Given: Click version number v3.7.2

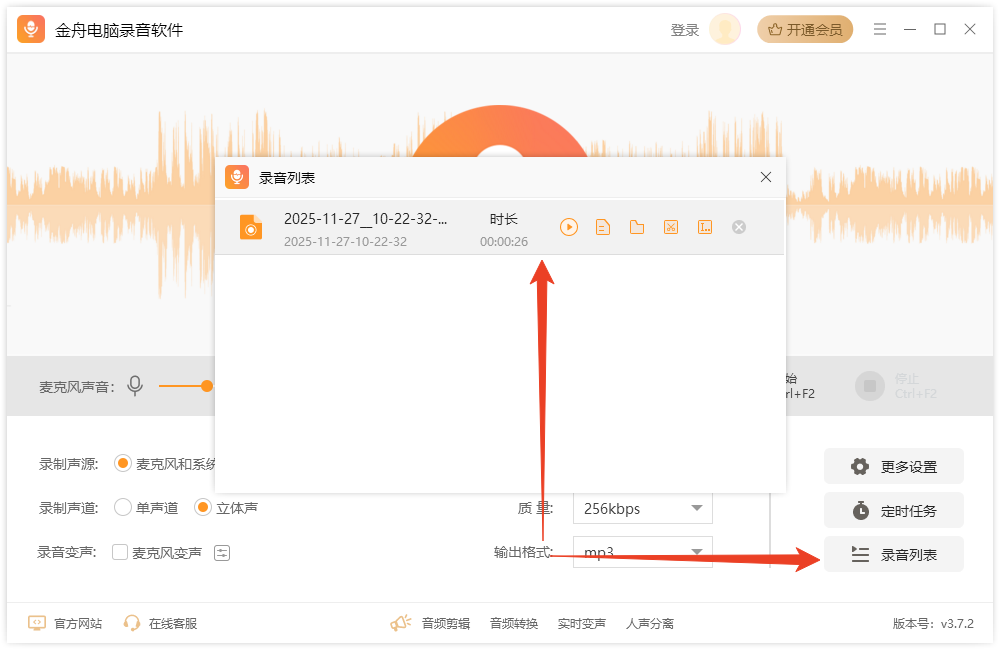Looking at the screenshot, I should click(x=957, y=623).
